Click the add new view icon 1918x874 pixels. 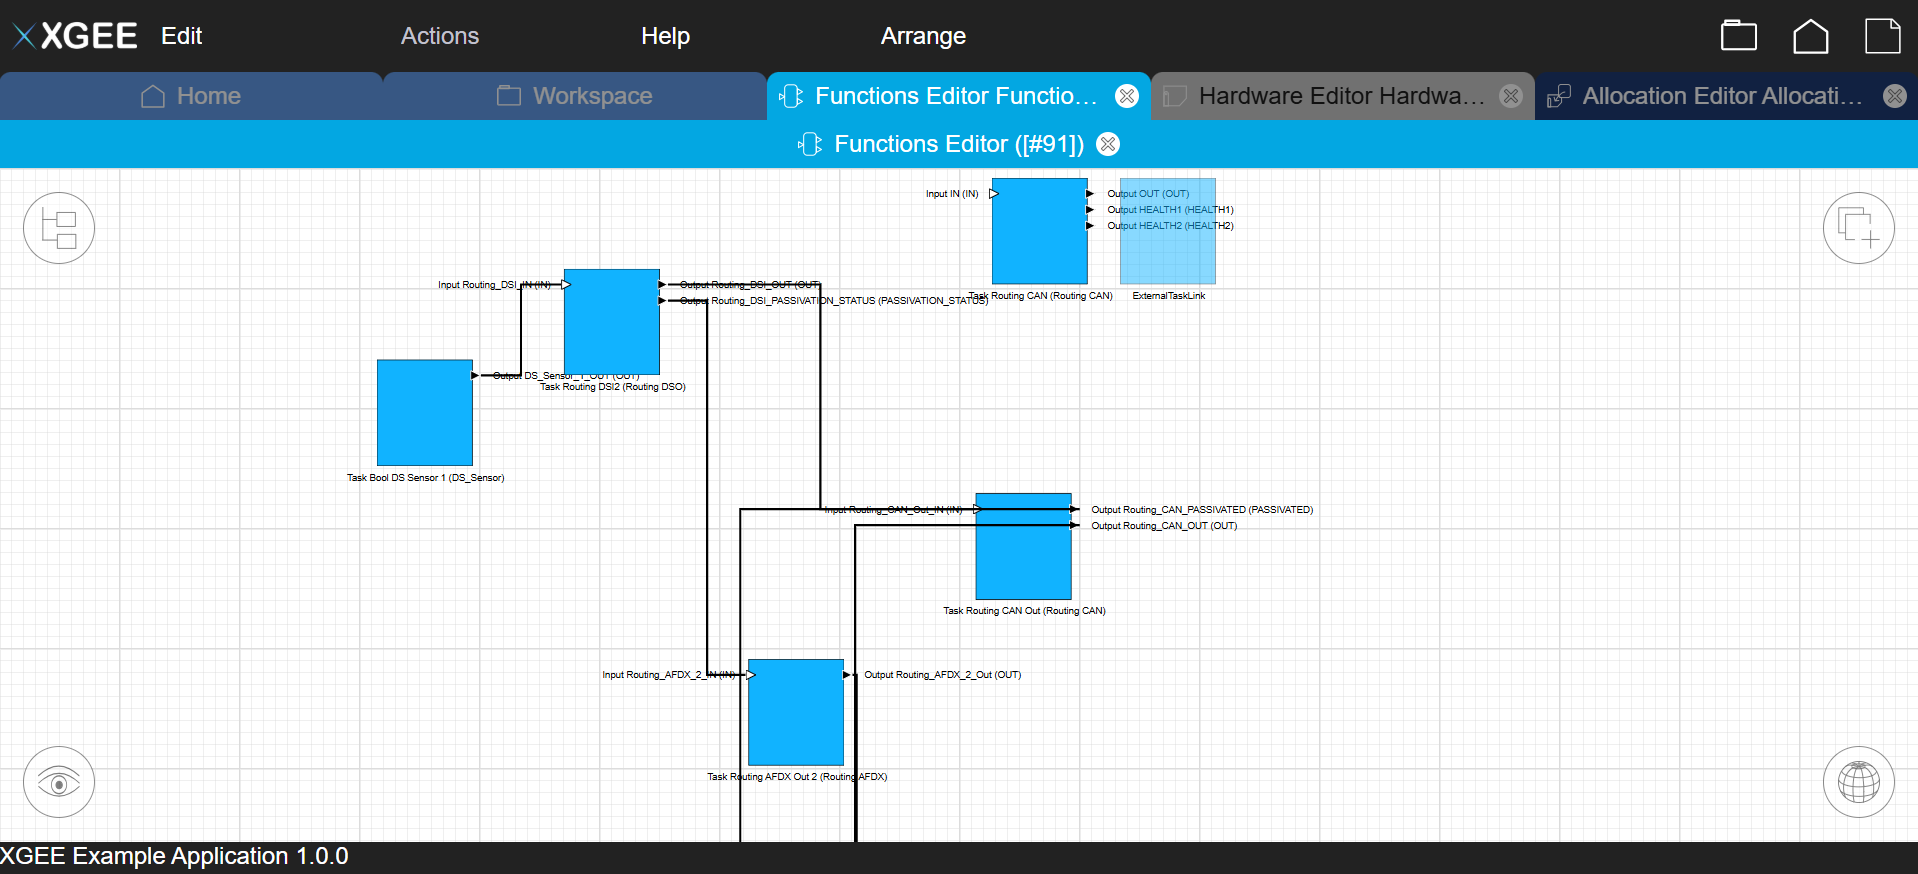point(1858,228)
